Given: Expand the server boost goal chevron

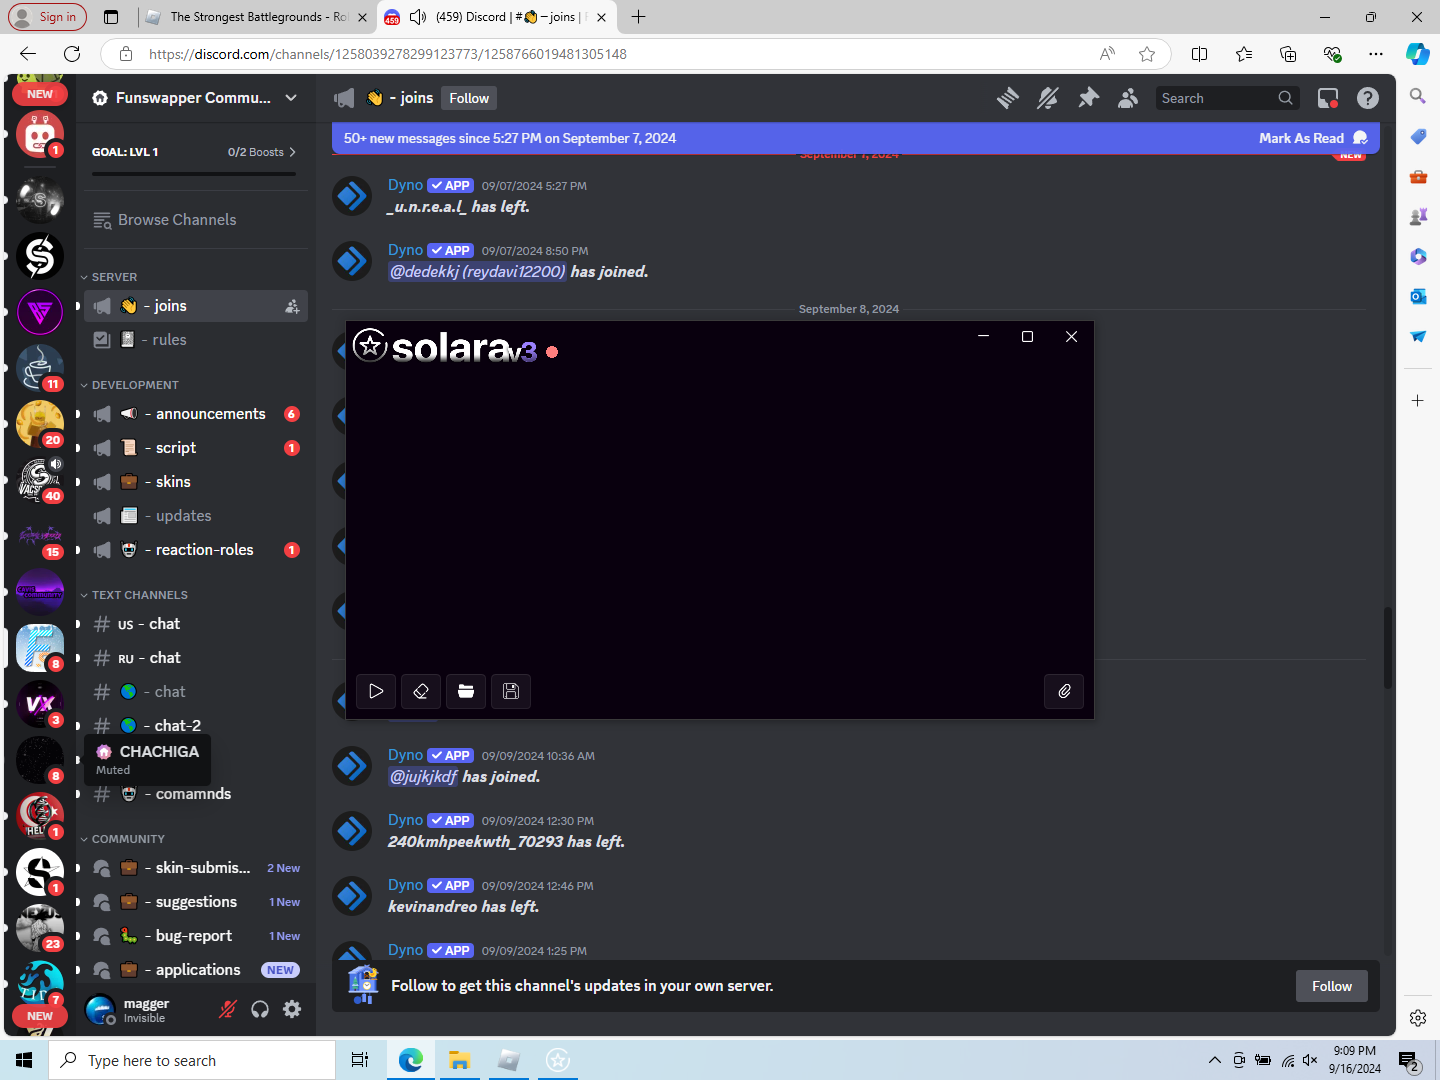Looking at the screenshot, I should tap(292, 152).
